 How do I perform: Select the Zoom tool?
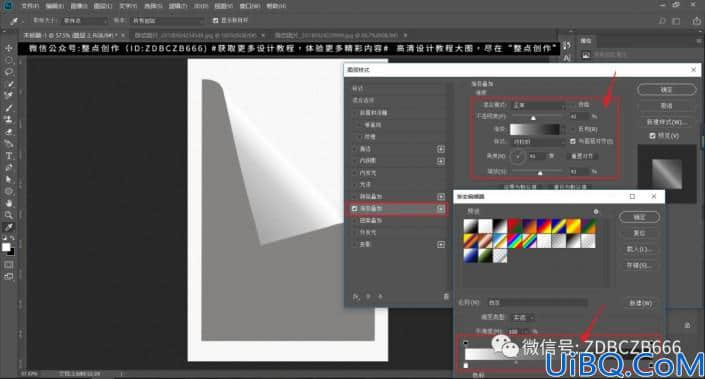pos(9,215)
